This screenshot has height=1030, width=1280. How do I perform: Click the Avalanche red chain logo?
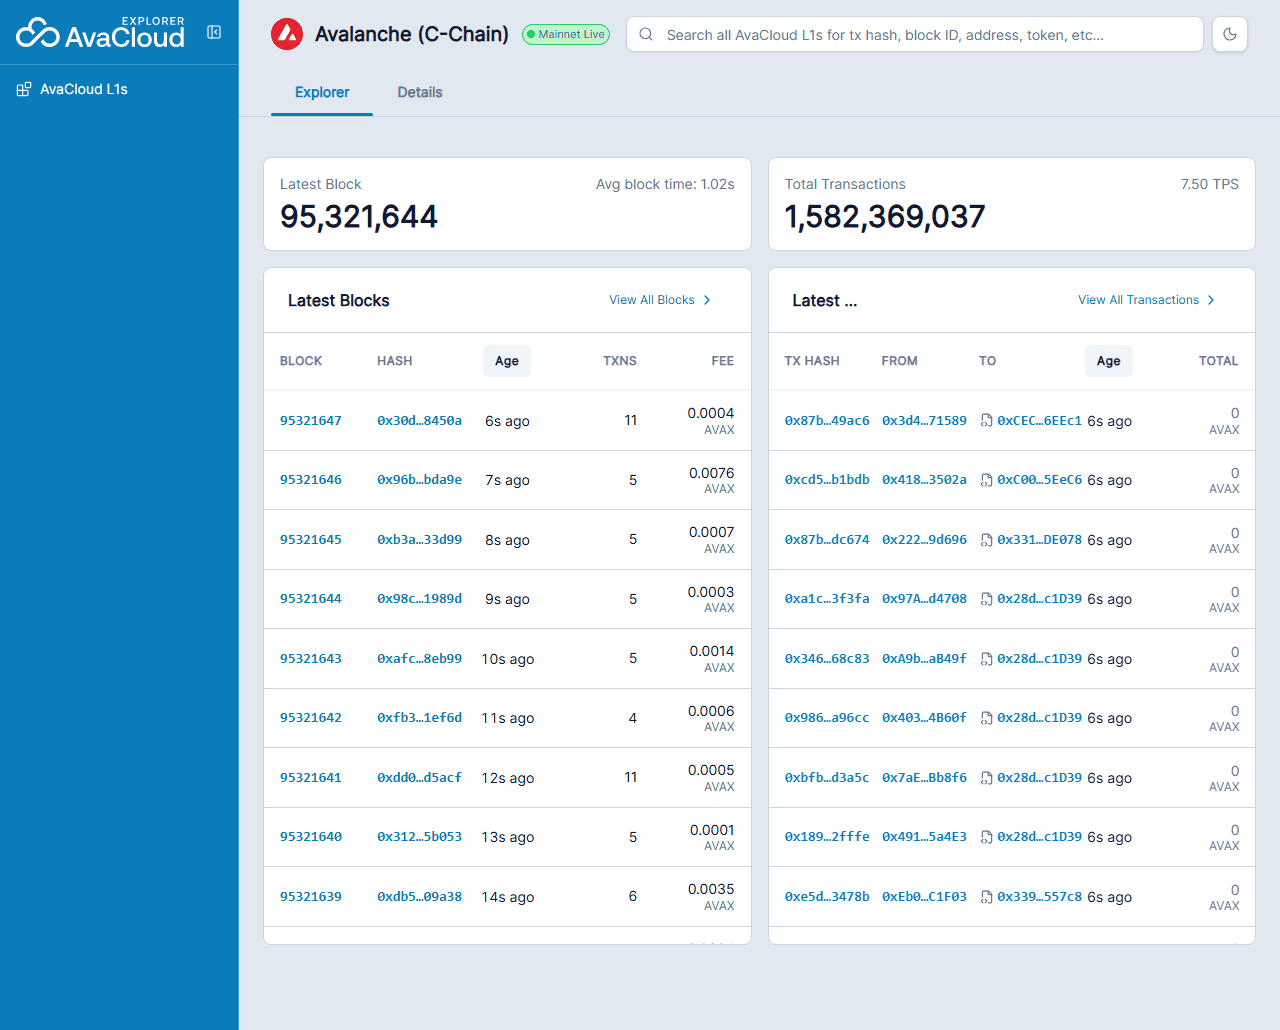click(287, 34)
